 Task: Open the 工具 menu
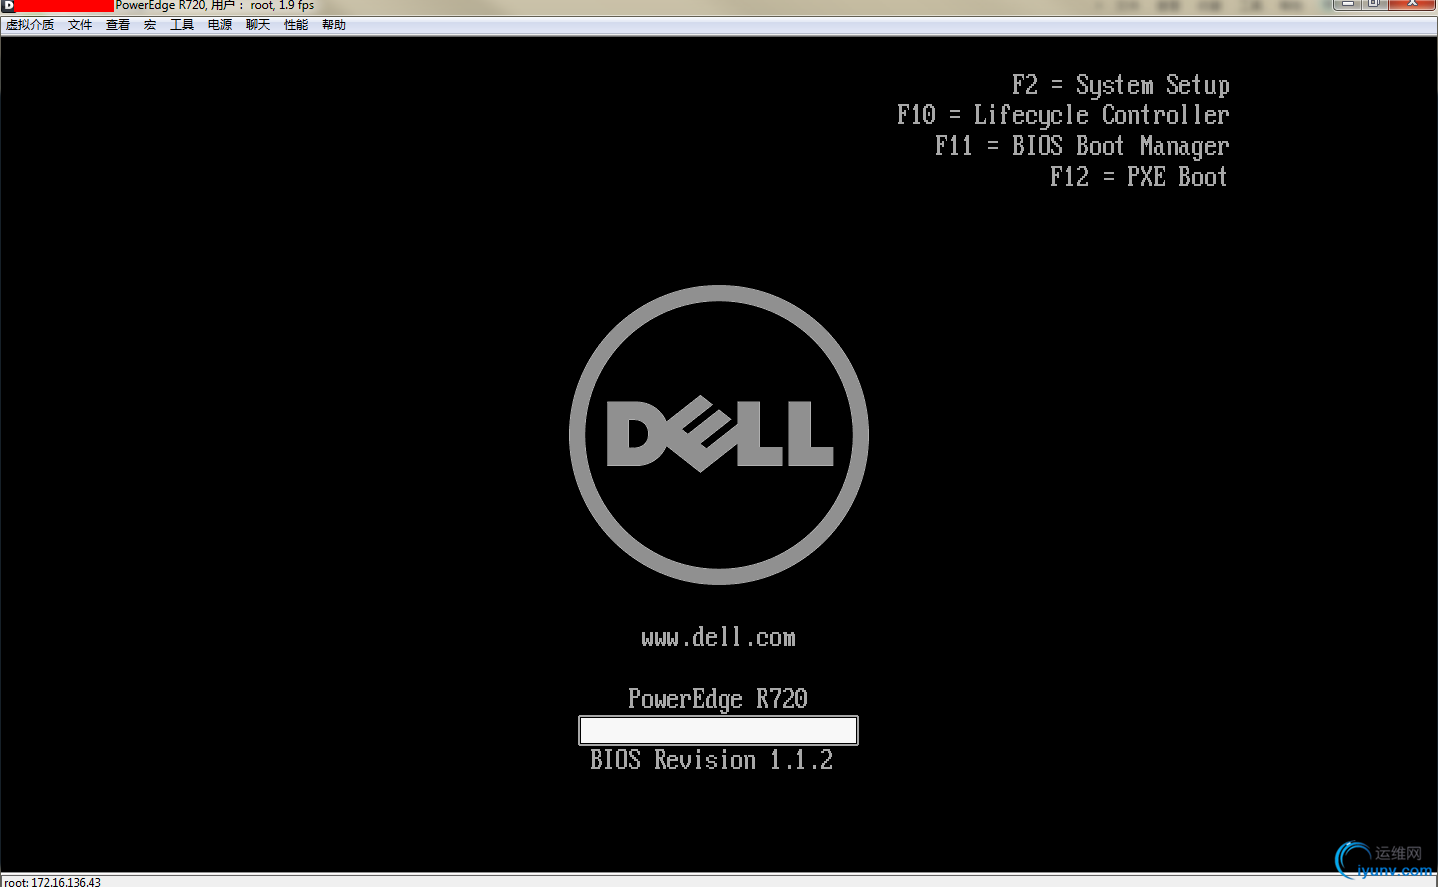(182, 25)
